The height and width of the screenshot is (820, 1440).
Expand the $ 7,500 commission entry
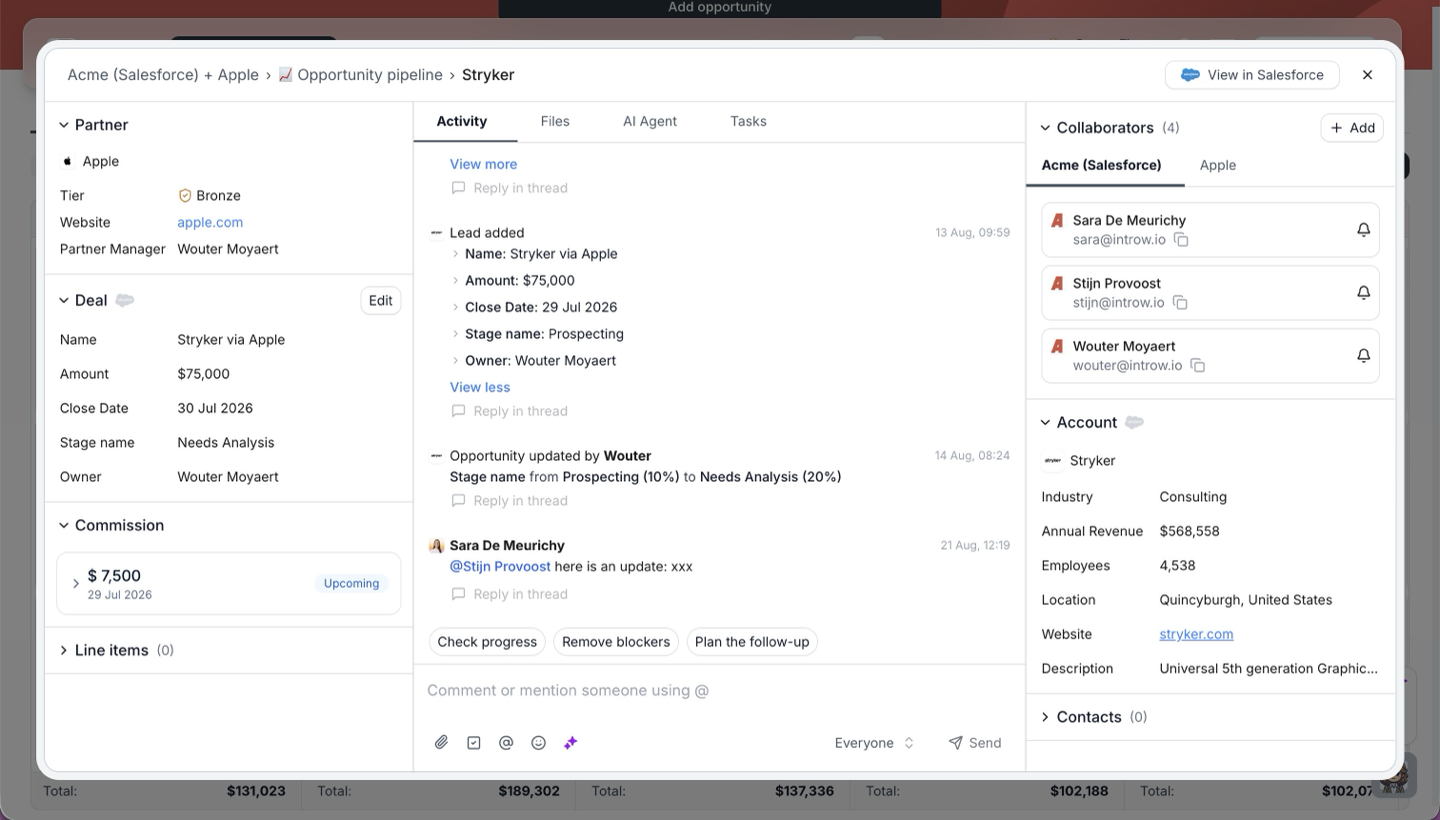point(76,584)
